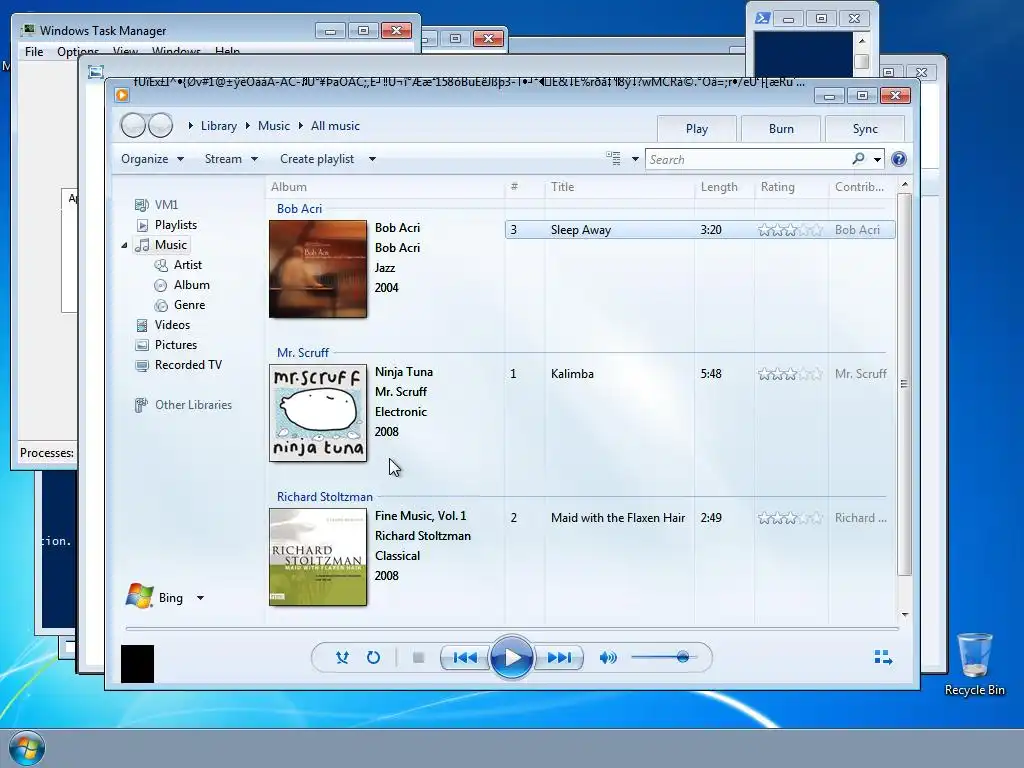Viewport: 1024px width, 768px height.
Task: Select the Fine Music Vol. 1 album cover
Action: [x=318, y=557]
